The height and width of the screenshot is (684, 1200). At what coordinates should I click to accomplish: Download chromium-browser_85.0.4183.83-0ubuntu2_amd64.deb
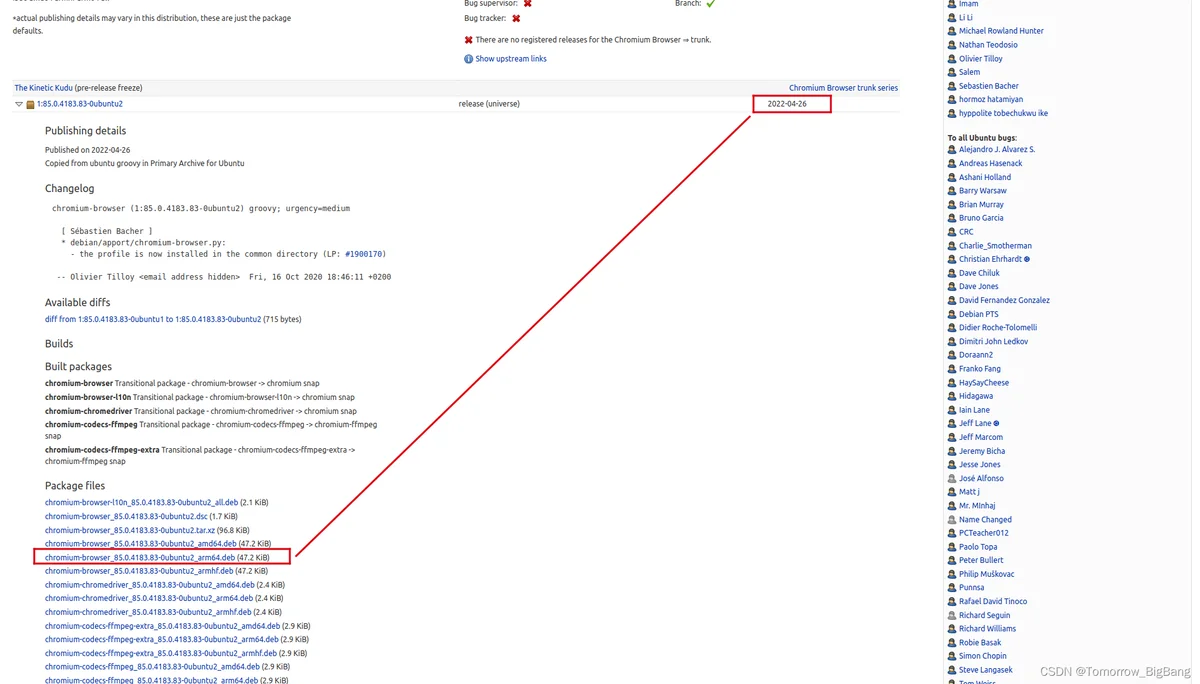[x=141, y=544]
